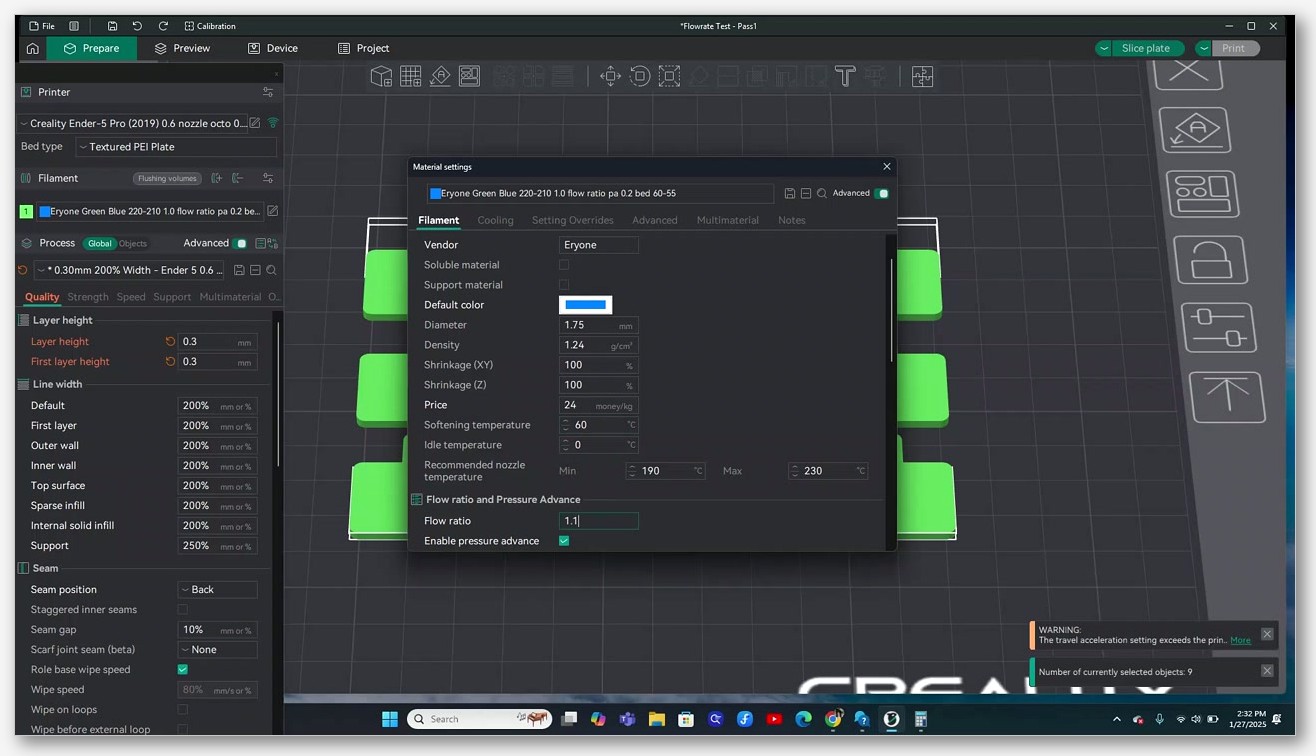Click the Default color blue swatch
The width and height of the screenshot is (1316, 756).
click(x=585, y=305)
